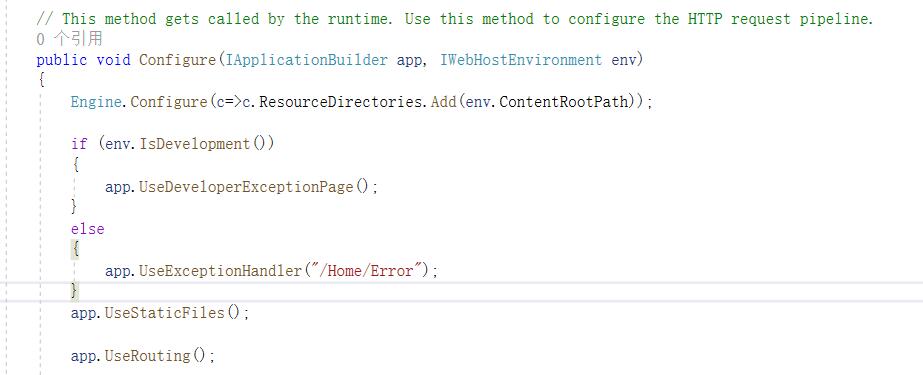This screenshot has height=375, width=923.
Task: Click the IsDevelopment method call
Action: coord(195,144)
